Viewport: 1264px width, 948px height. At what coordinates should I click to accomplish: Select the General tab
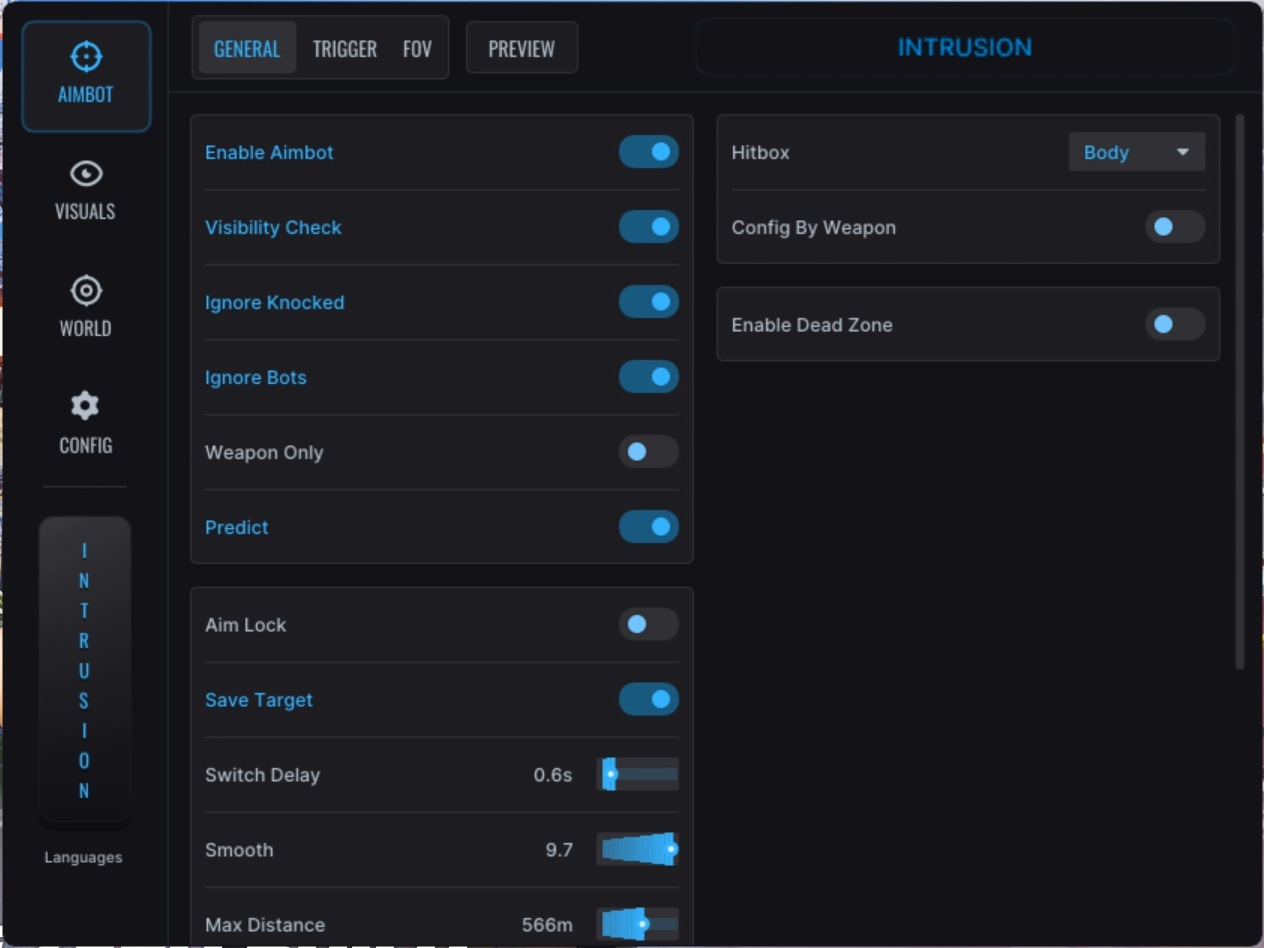pyautogui.click(x=247, y=49)
